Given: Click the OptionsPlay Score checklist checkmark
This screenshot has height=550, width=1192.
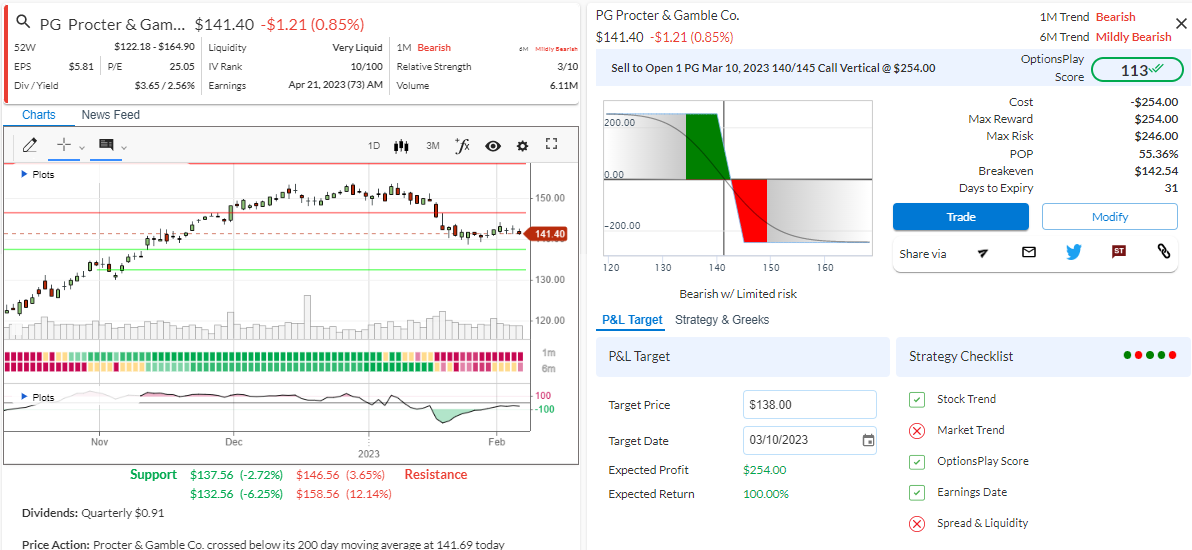Looking at the screenshot, I should pos(917,462).
